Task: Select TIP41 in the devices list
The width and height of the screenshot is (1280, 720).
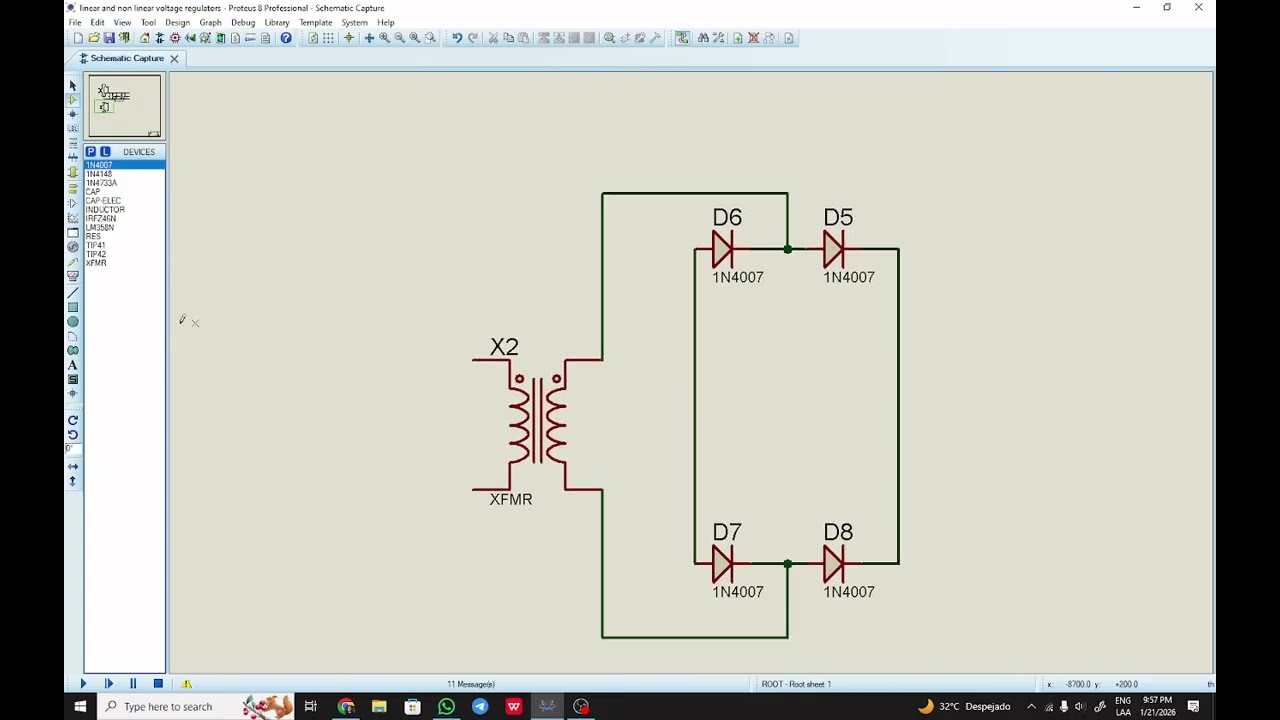Action: (x=125, y=245)
